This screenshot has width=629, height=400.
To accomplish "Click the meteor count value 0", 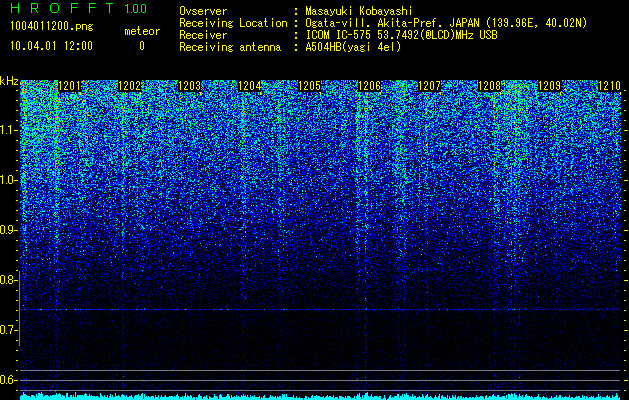I will [x=142, y=46].
